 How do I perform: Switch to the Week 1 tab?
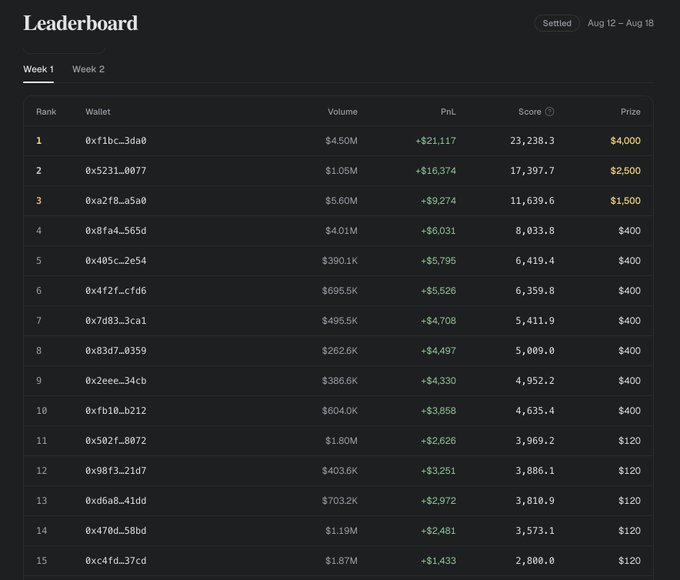click(x=38, y=69)
